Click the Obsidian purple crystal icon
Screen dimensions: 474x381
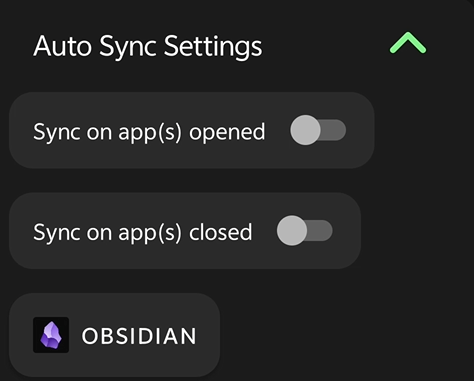tap(51, 335)
